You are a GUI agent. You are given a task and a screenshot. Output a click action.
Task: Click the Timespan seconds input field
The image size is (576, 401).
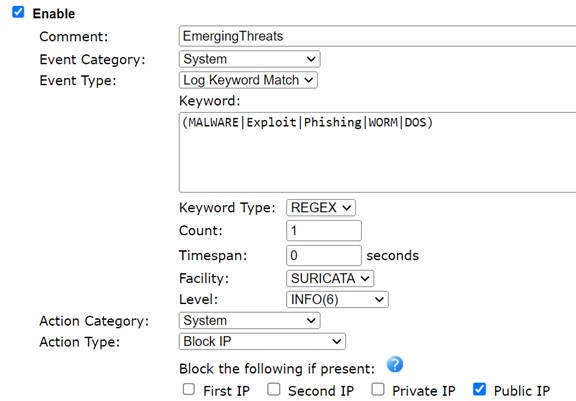(324, 255)
